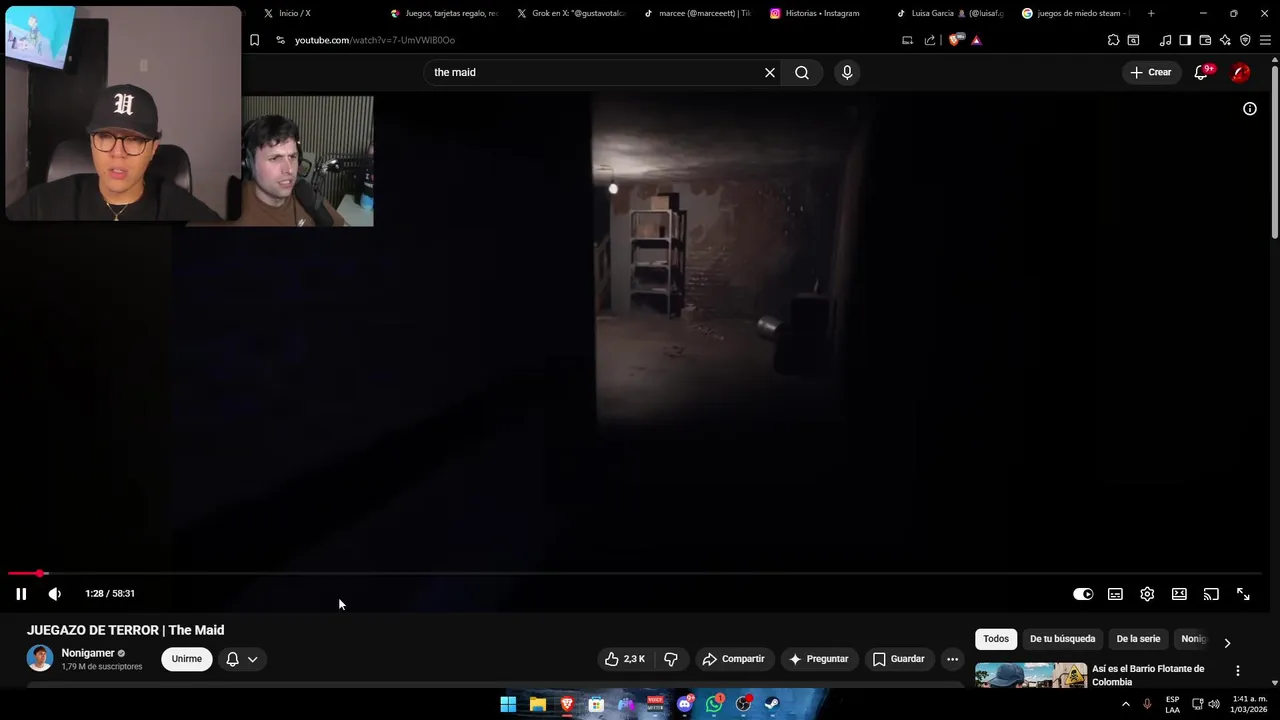1280x720 pixels.
Task: Open Steam from the taskbar
Action: (x=772, y=704)
